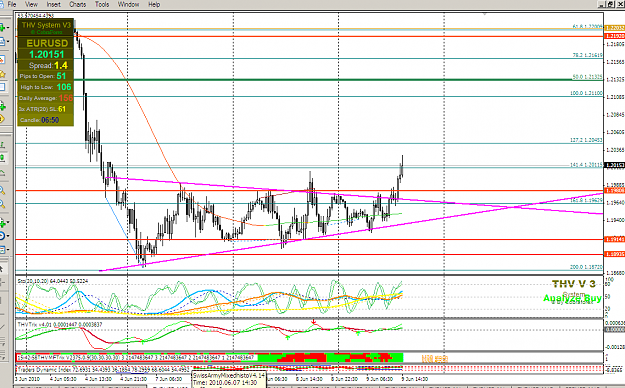Click the Zoom Out magnifier icon
This screenshot has height=388, width=625.
point(2,204)
